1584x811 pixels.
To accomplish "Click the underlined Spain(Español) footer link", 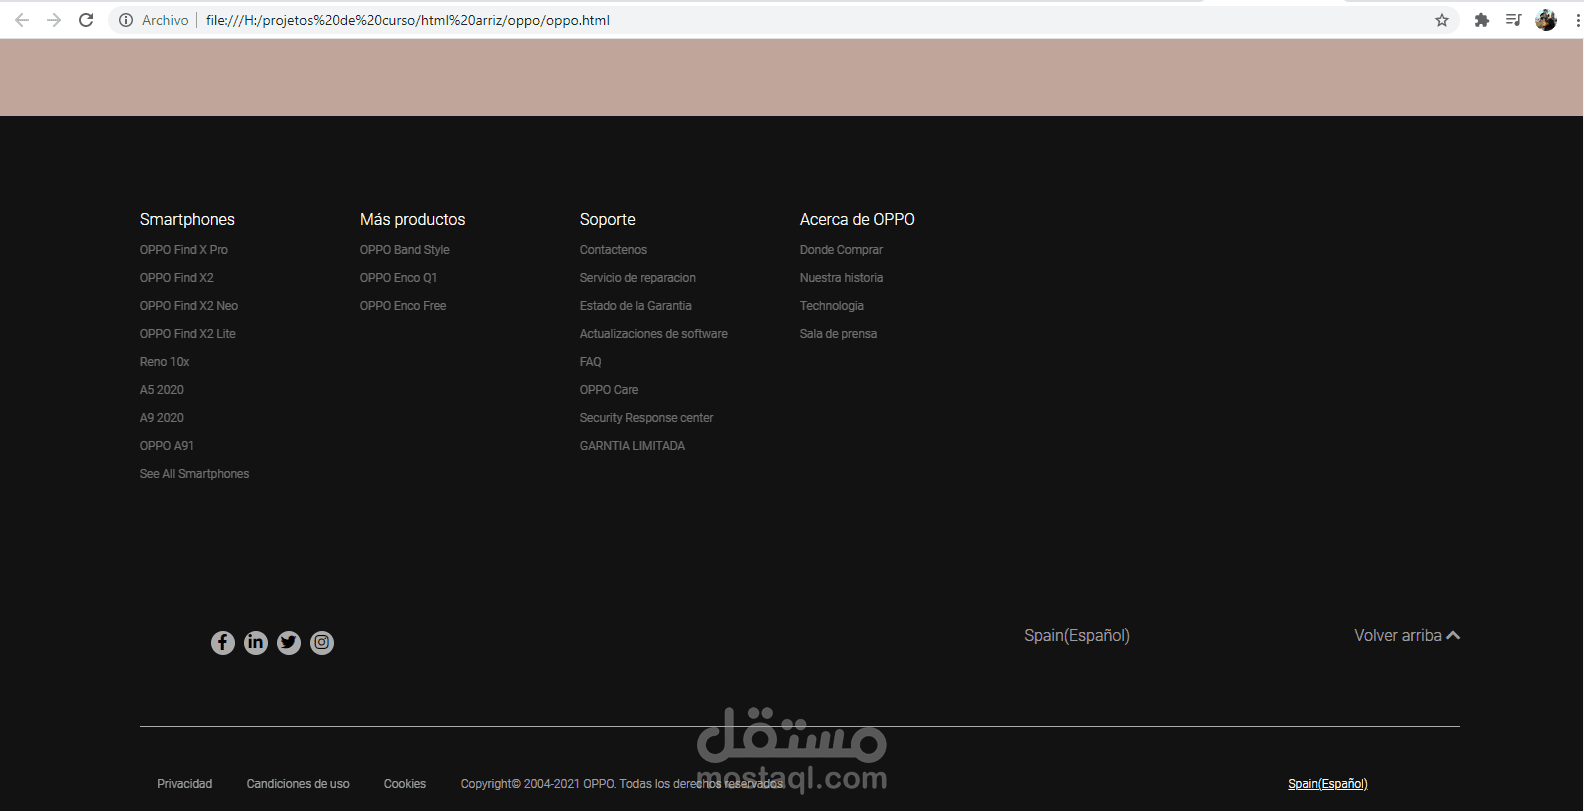I will point(1328,784).
